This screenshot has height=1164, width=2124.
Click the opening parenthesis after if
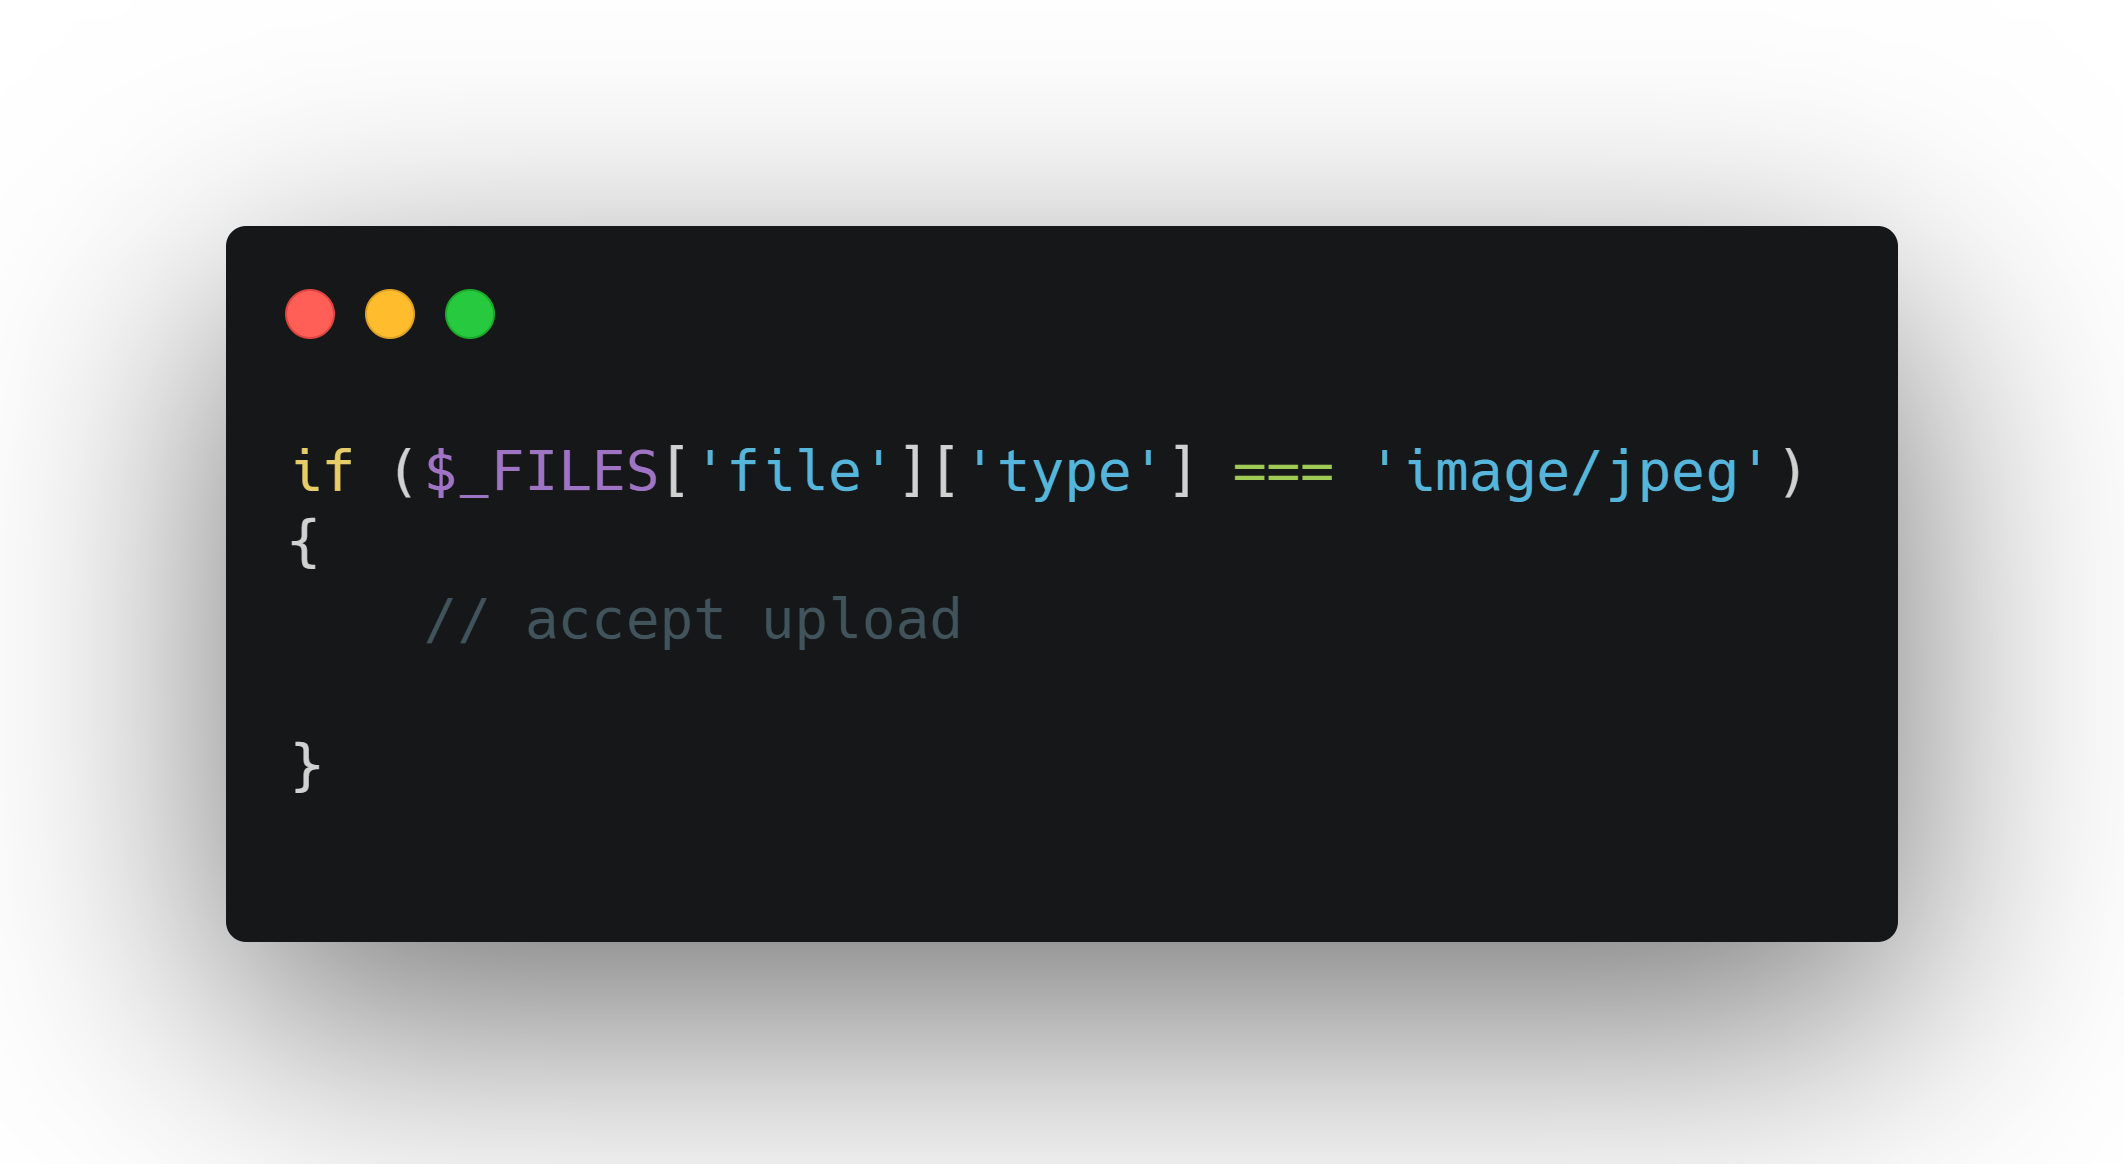click(404, 471)
